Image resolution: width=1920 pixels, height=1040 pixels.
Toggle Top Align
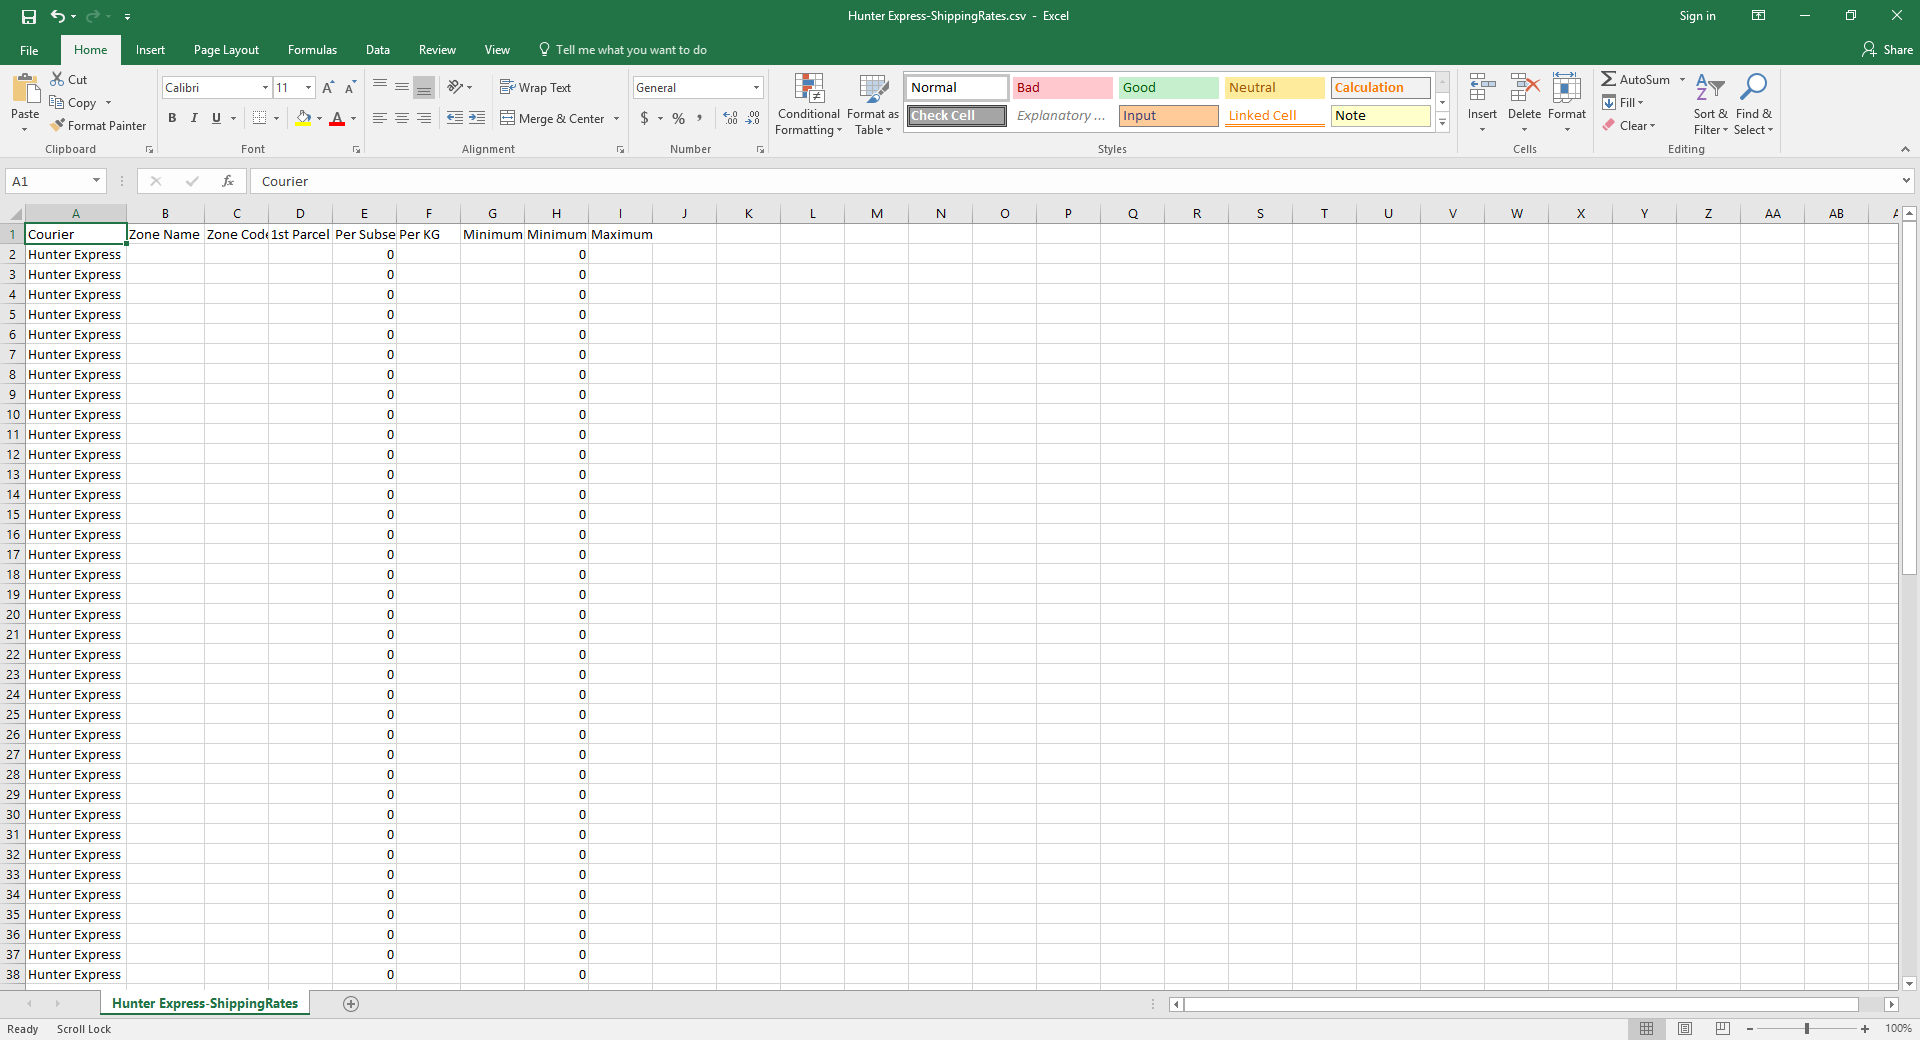[380, 87]
